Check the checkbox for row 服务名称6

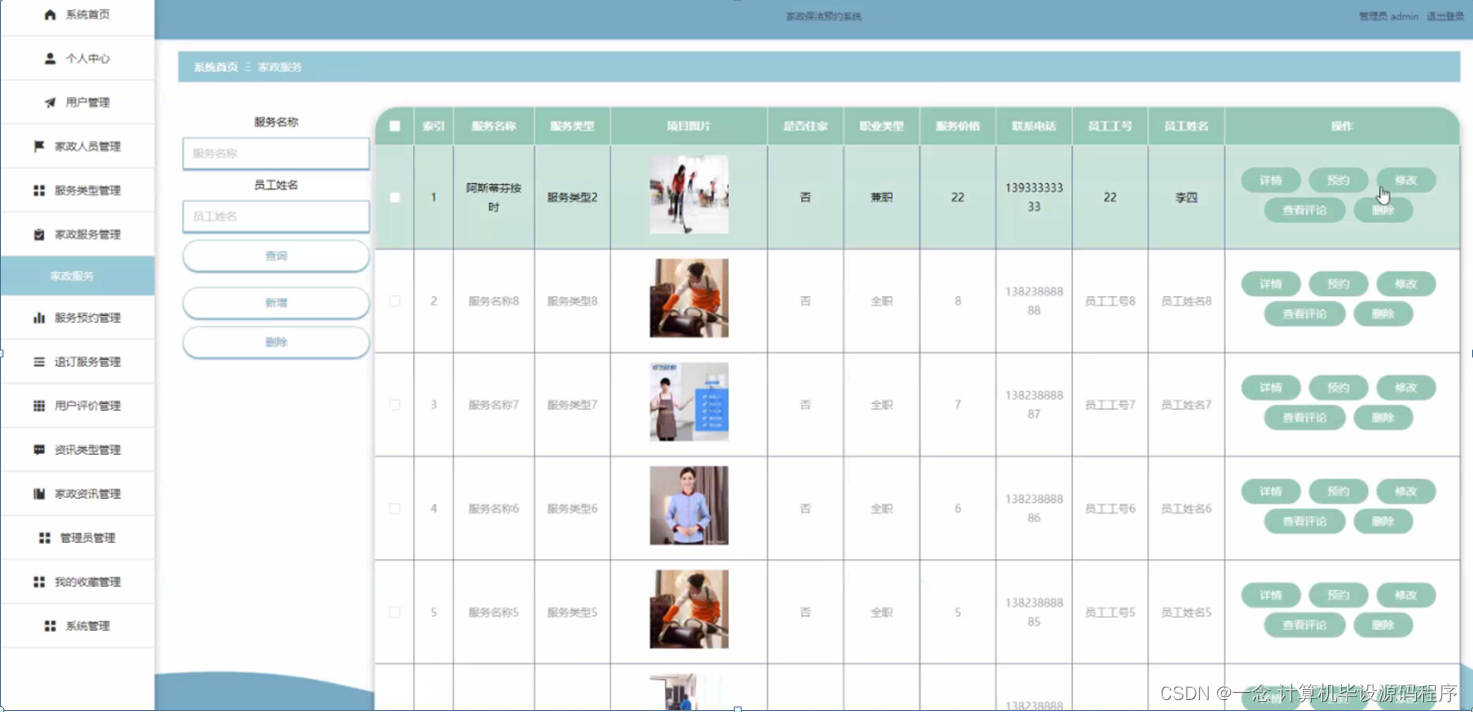coord(395,509)
